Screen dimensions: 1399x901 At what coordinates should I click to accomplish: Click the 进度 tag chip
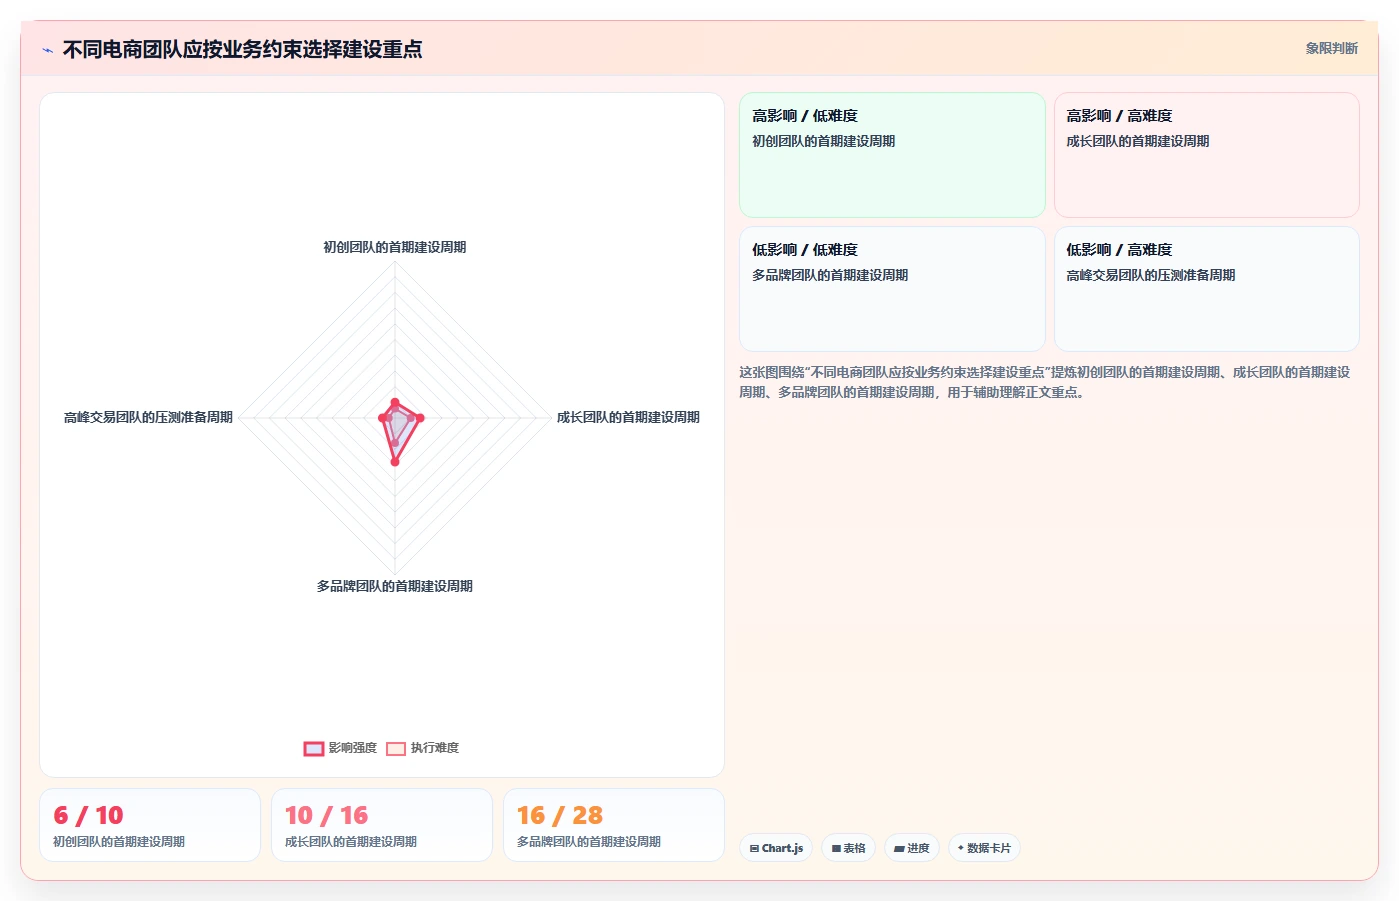(x=911, y=848)
